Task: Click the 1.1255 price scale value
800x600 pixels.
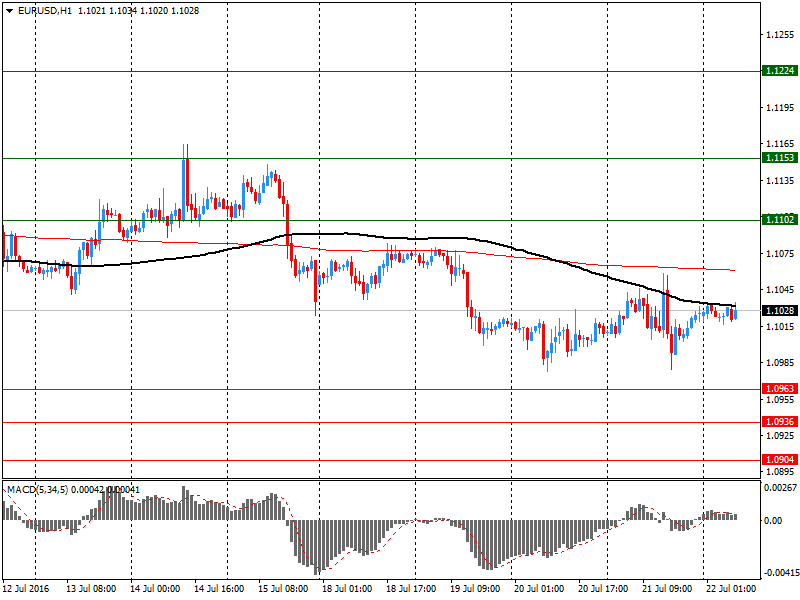Action: (780, 35)
